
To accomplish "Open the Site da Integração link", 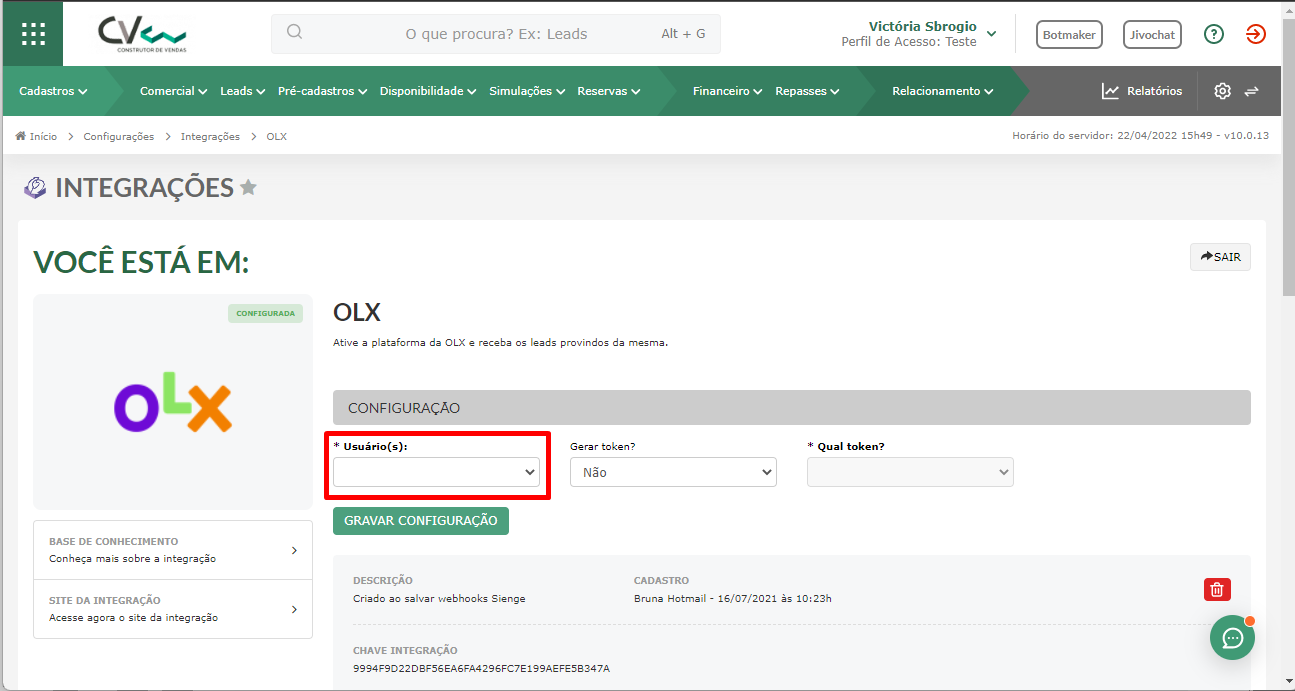I will 173,609.
